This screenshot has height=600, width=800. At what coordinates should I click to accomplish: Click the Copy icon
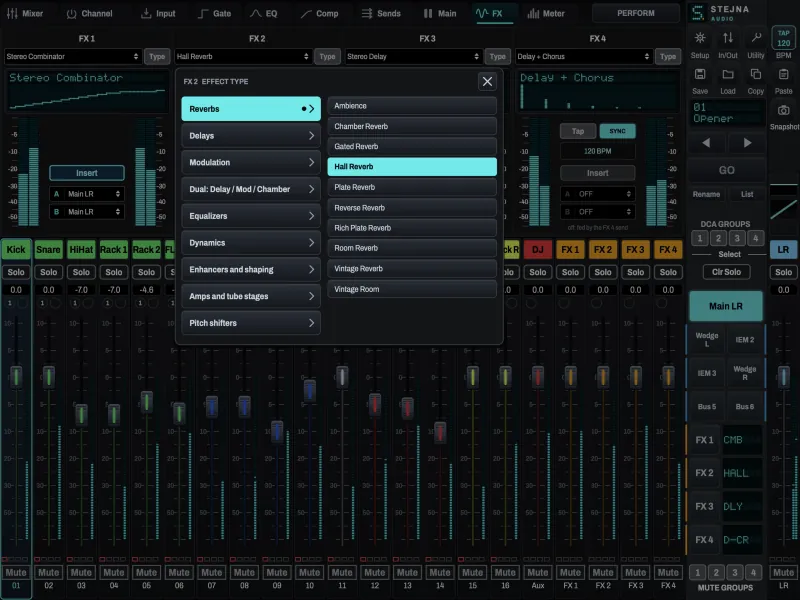point(756,74)
